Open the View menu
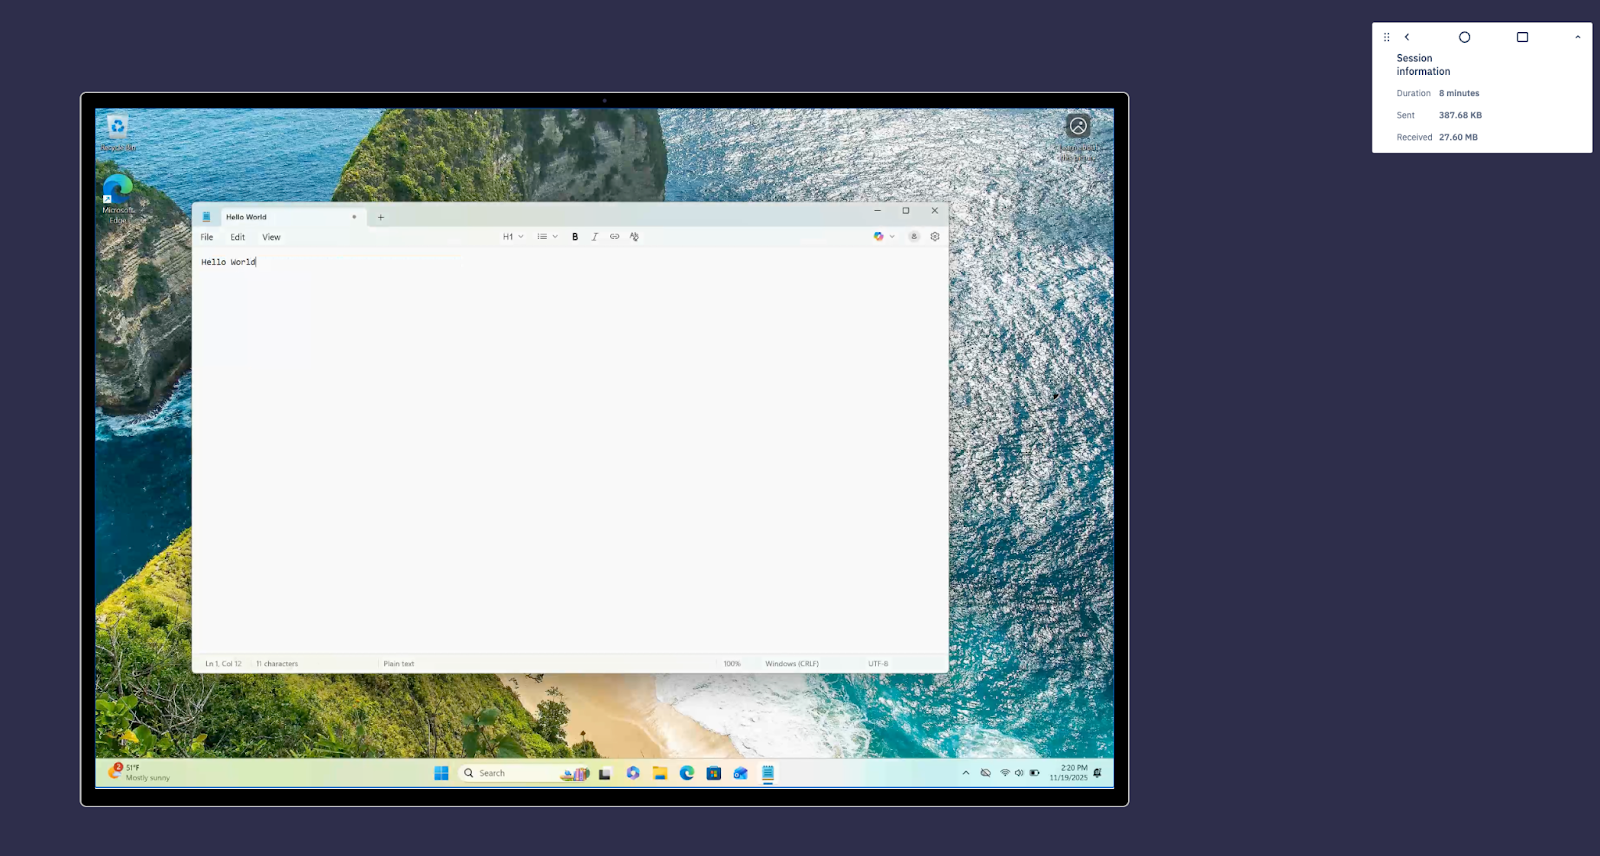 tap(271, 237)
